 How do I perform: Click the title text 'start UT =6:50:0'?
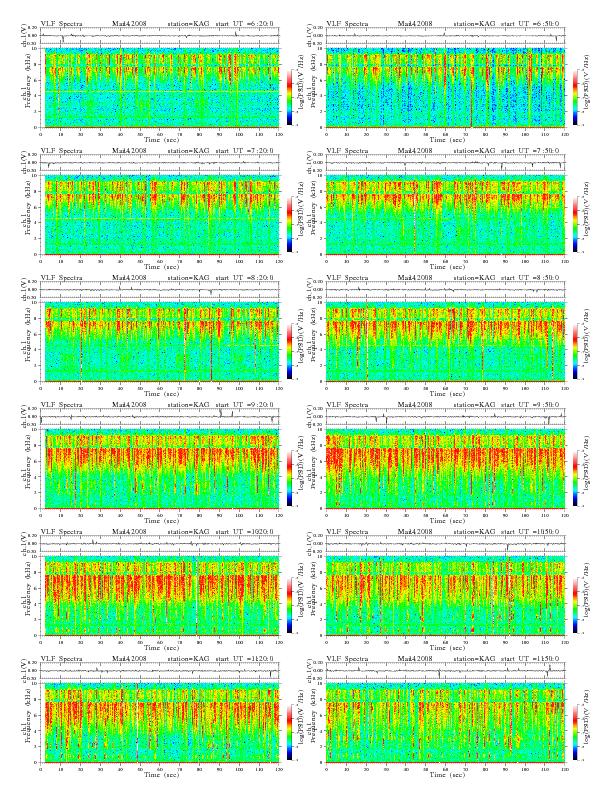530,23
